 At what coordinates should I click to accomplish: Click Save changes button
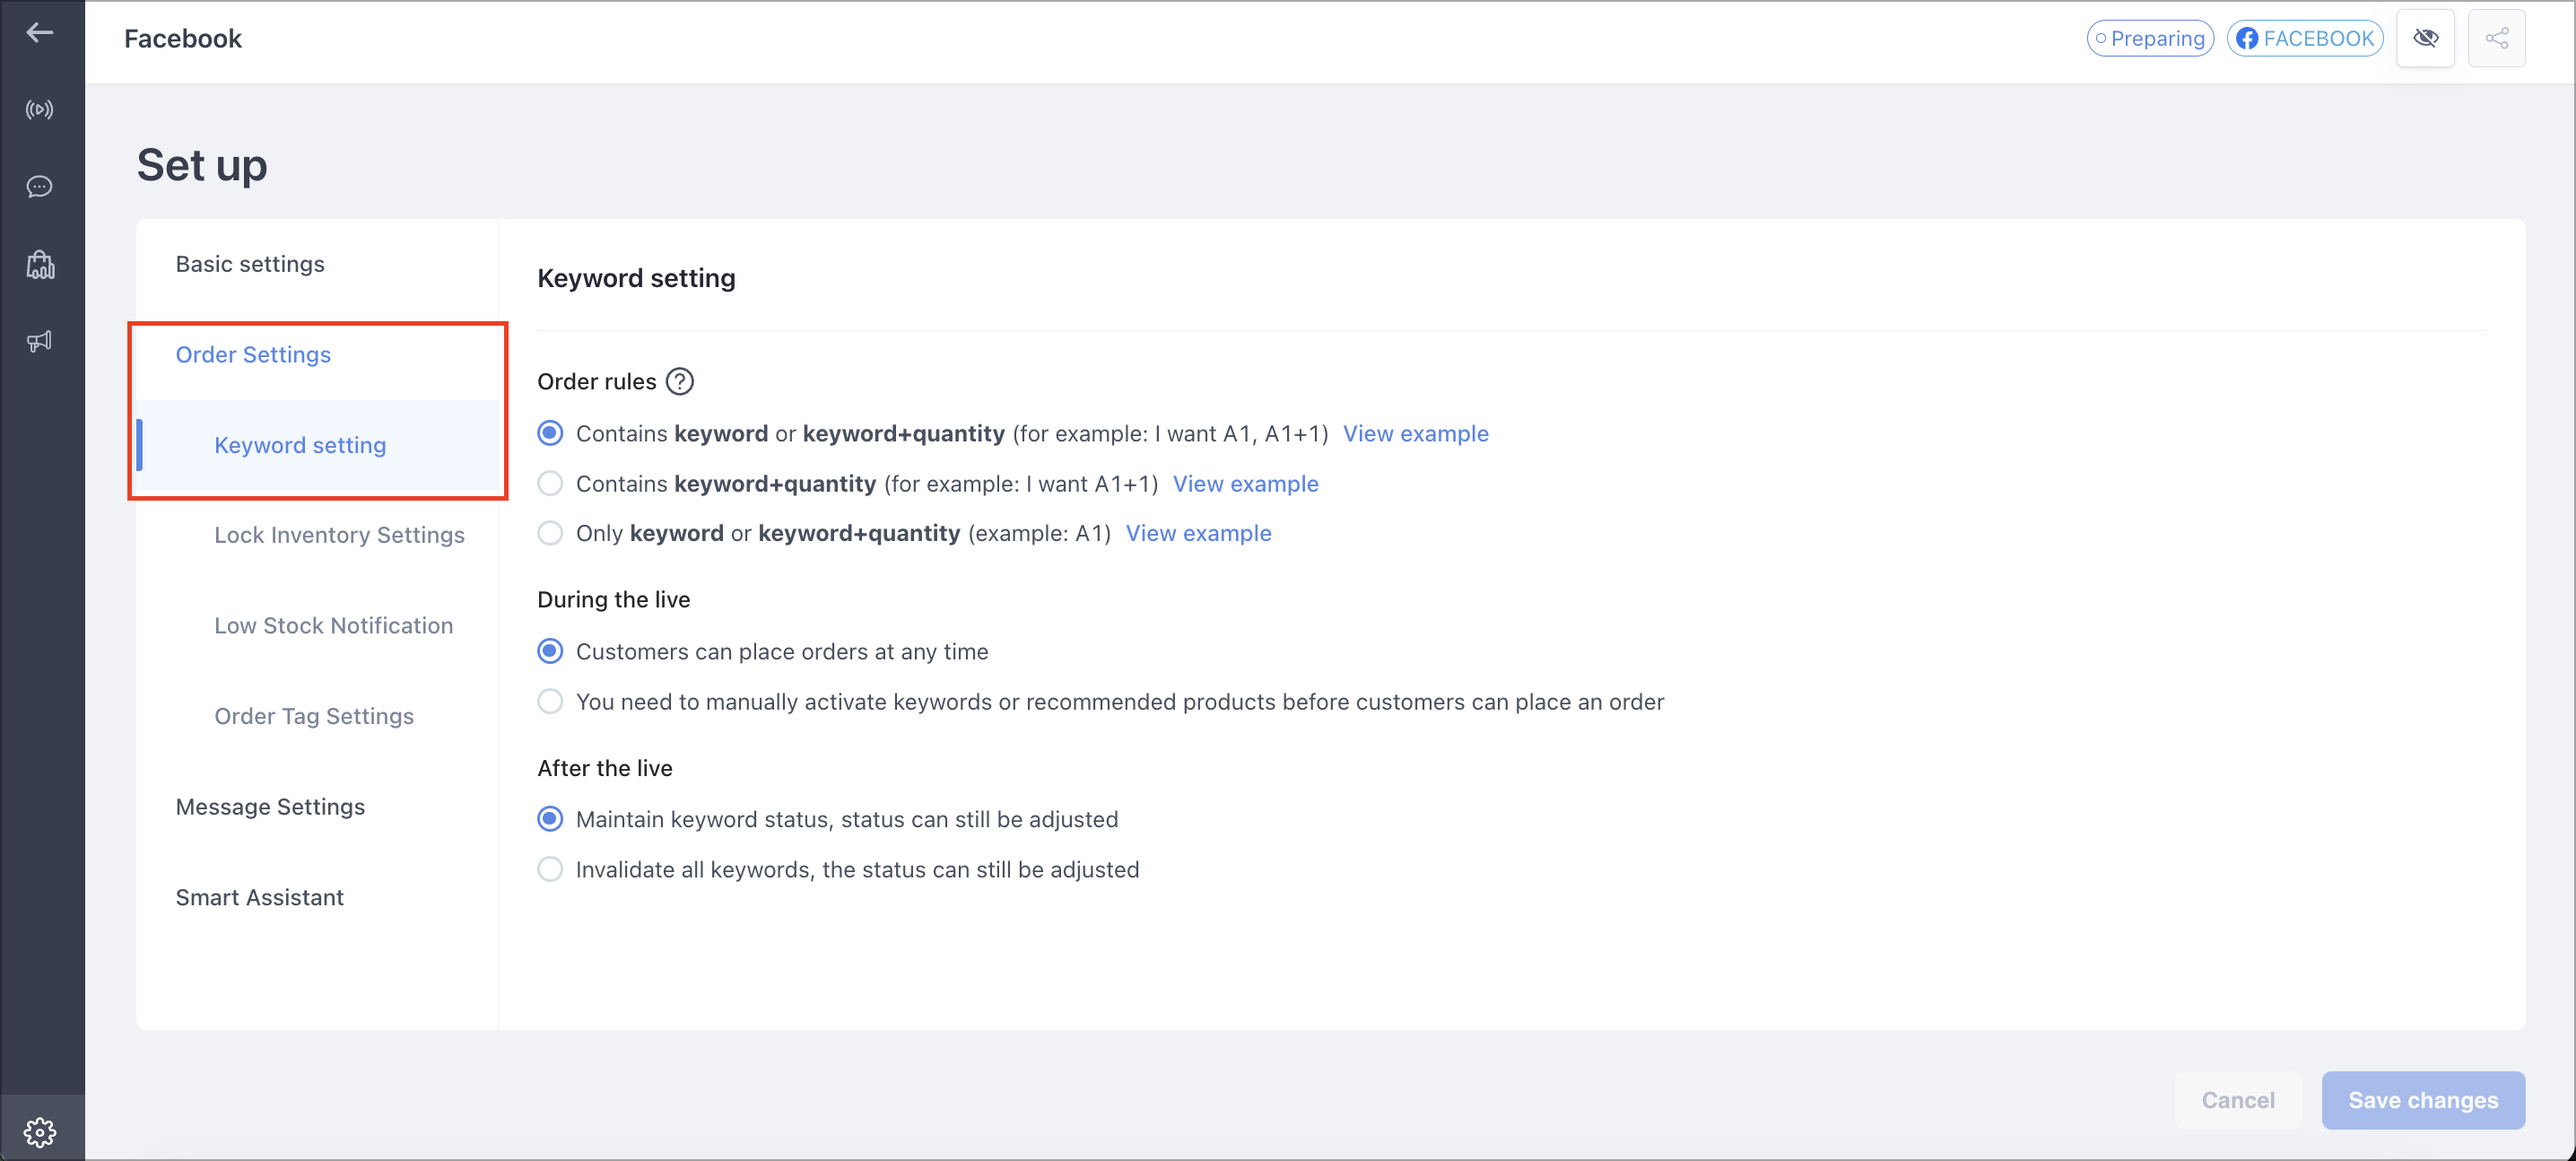(x=2423, y=1100)
